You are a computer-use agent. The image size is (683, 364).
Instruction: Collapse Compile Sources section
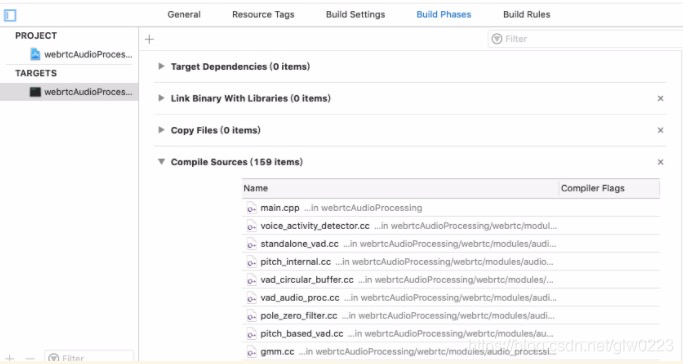(161, 162)
